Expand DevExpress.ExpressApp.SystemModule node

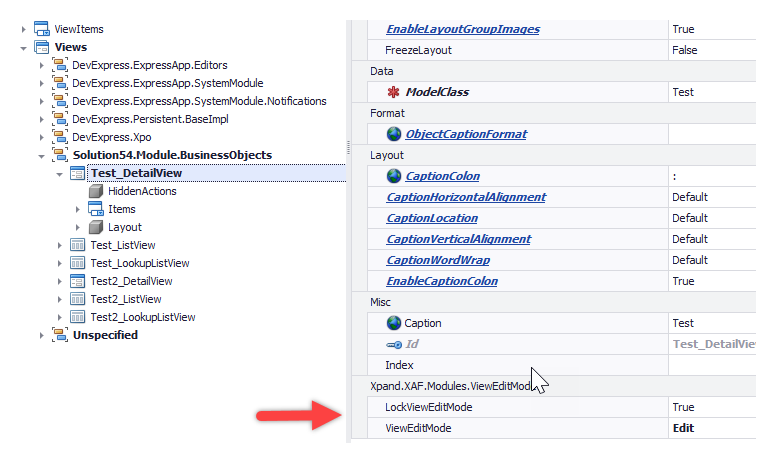point(42,83)
